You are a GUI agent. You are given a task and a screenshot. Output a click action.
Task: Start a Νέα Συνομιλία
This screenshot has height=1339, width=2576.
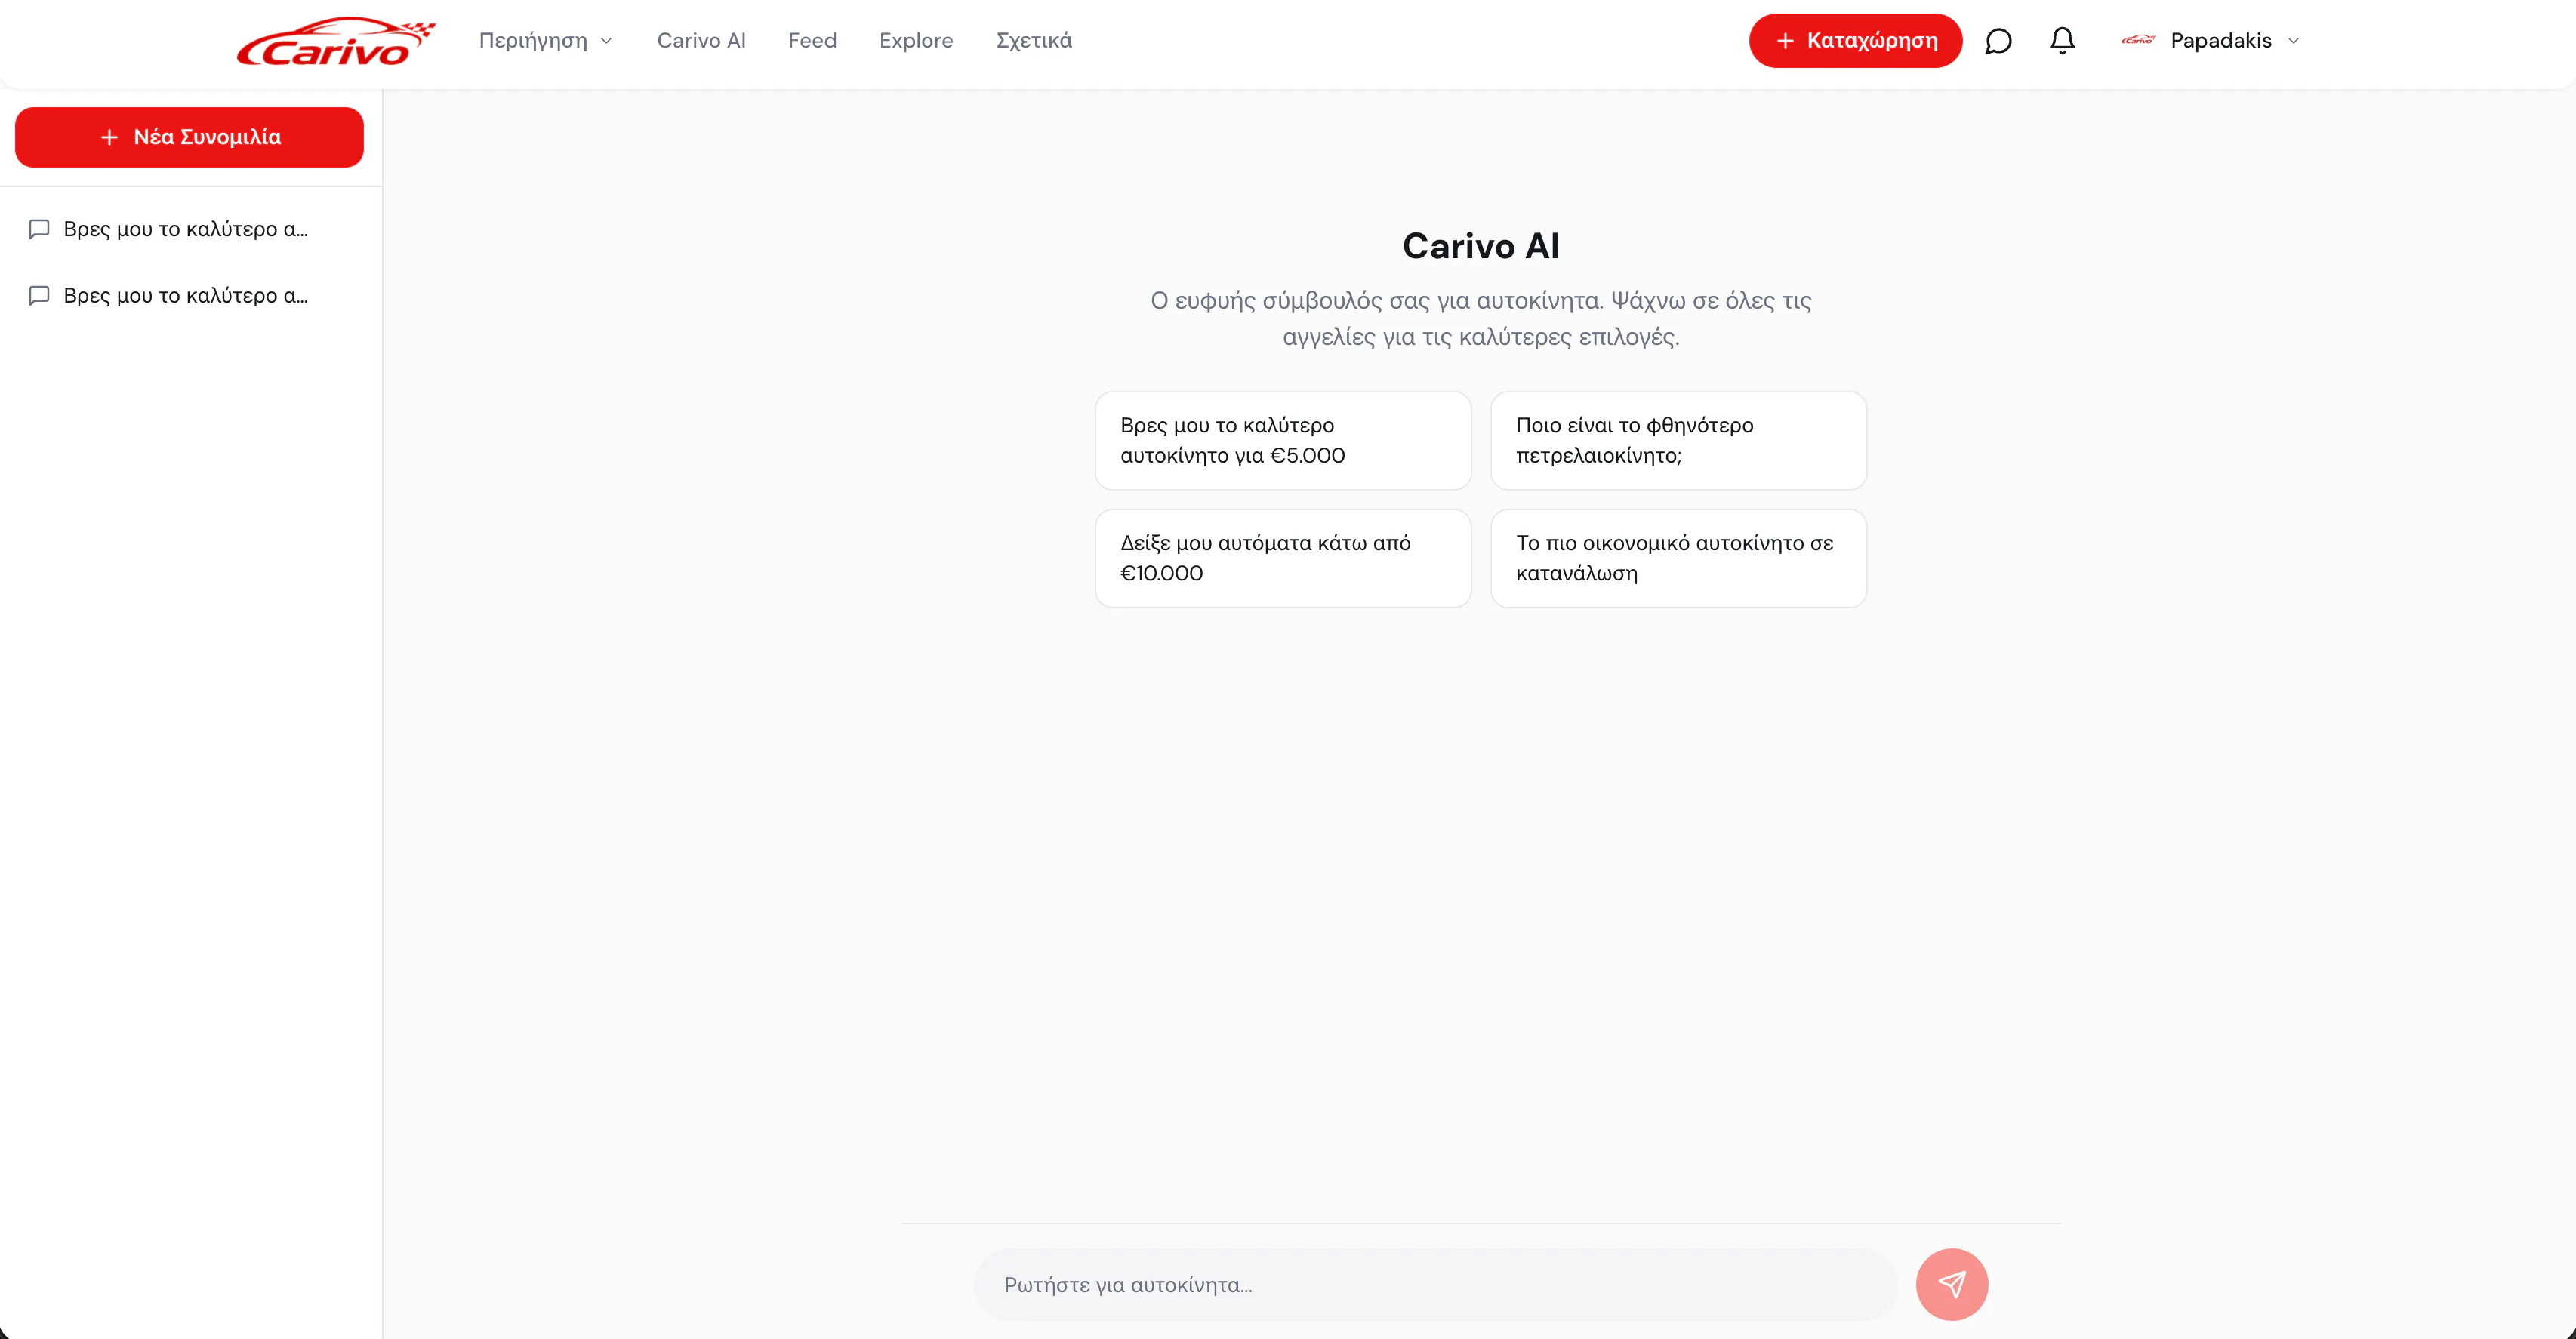pos(189,137)
